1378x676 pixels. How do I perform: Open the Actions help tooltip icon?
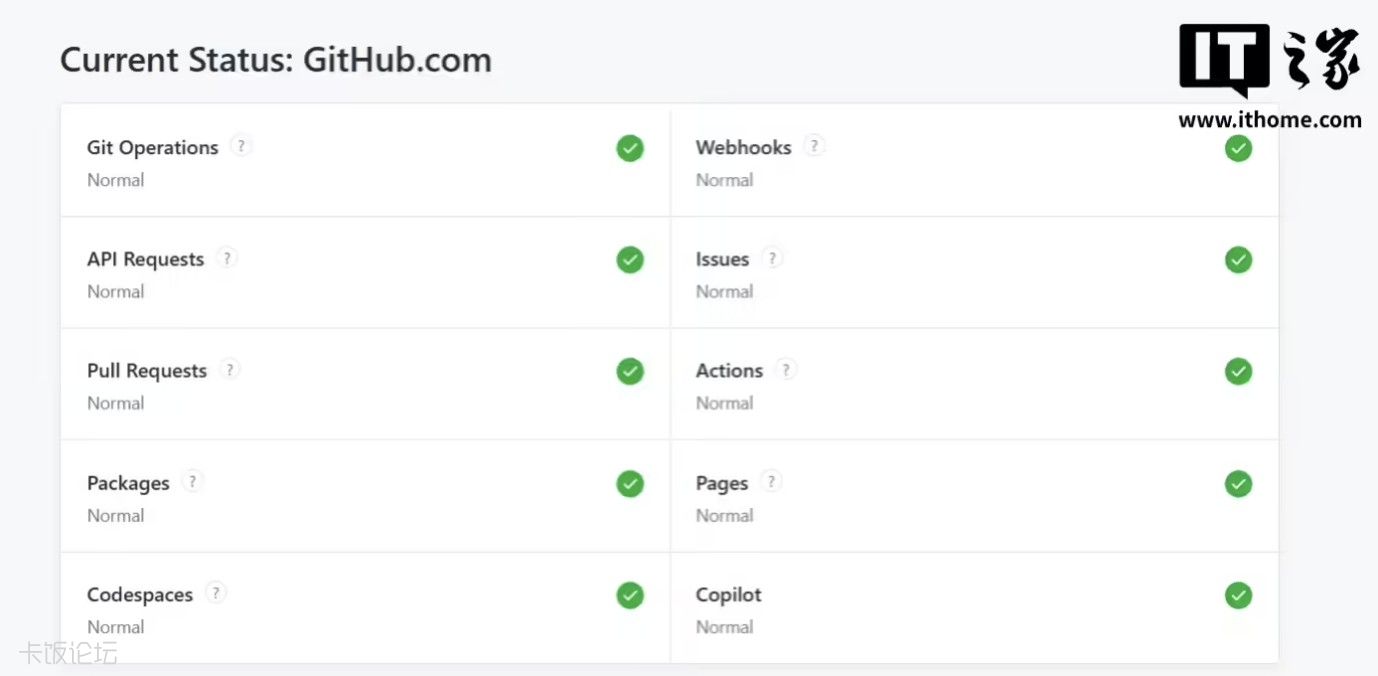tap(786, 369)
